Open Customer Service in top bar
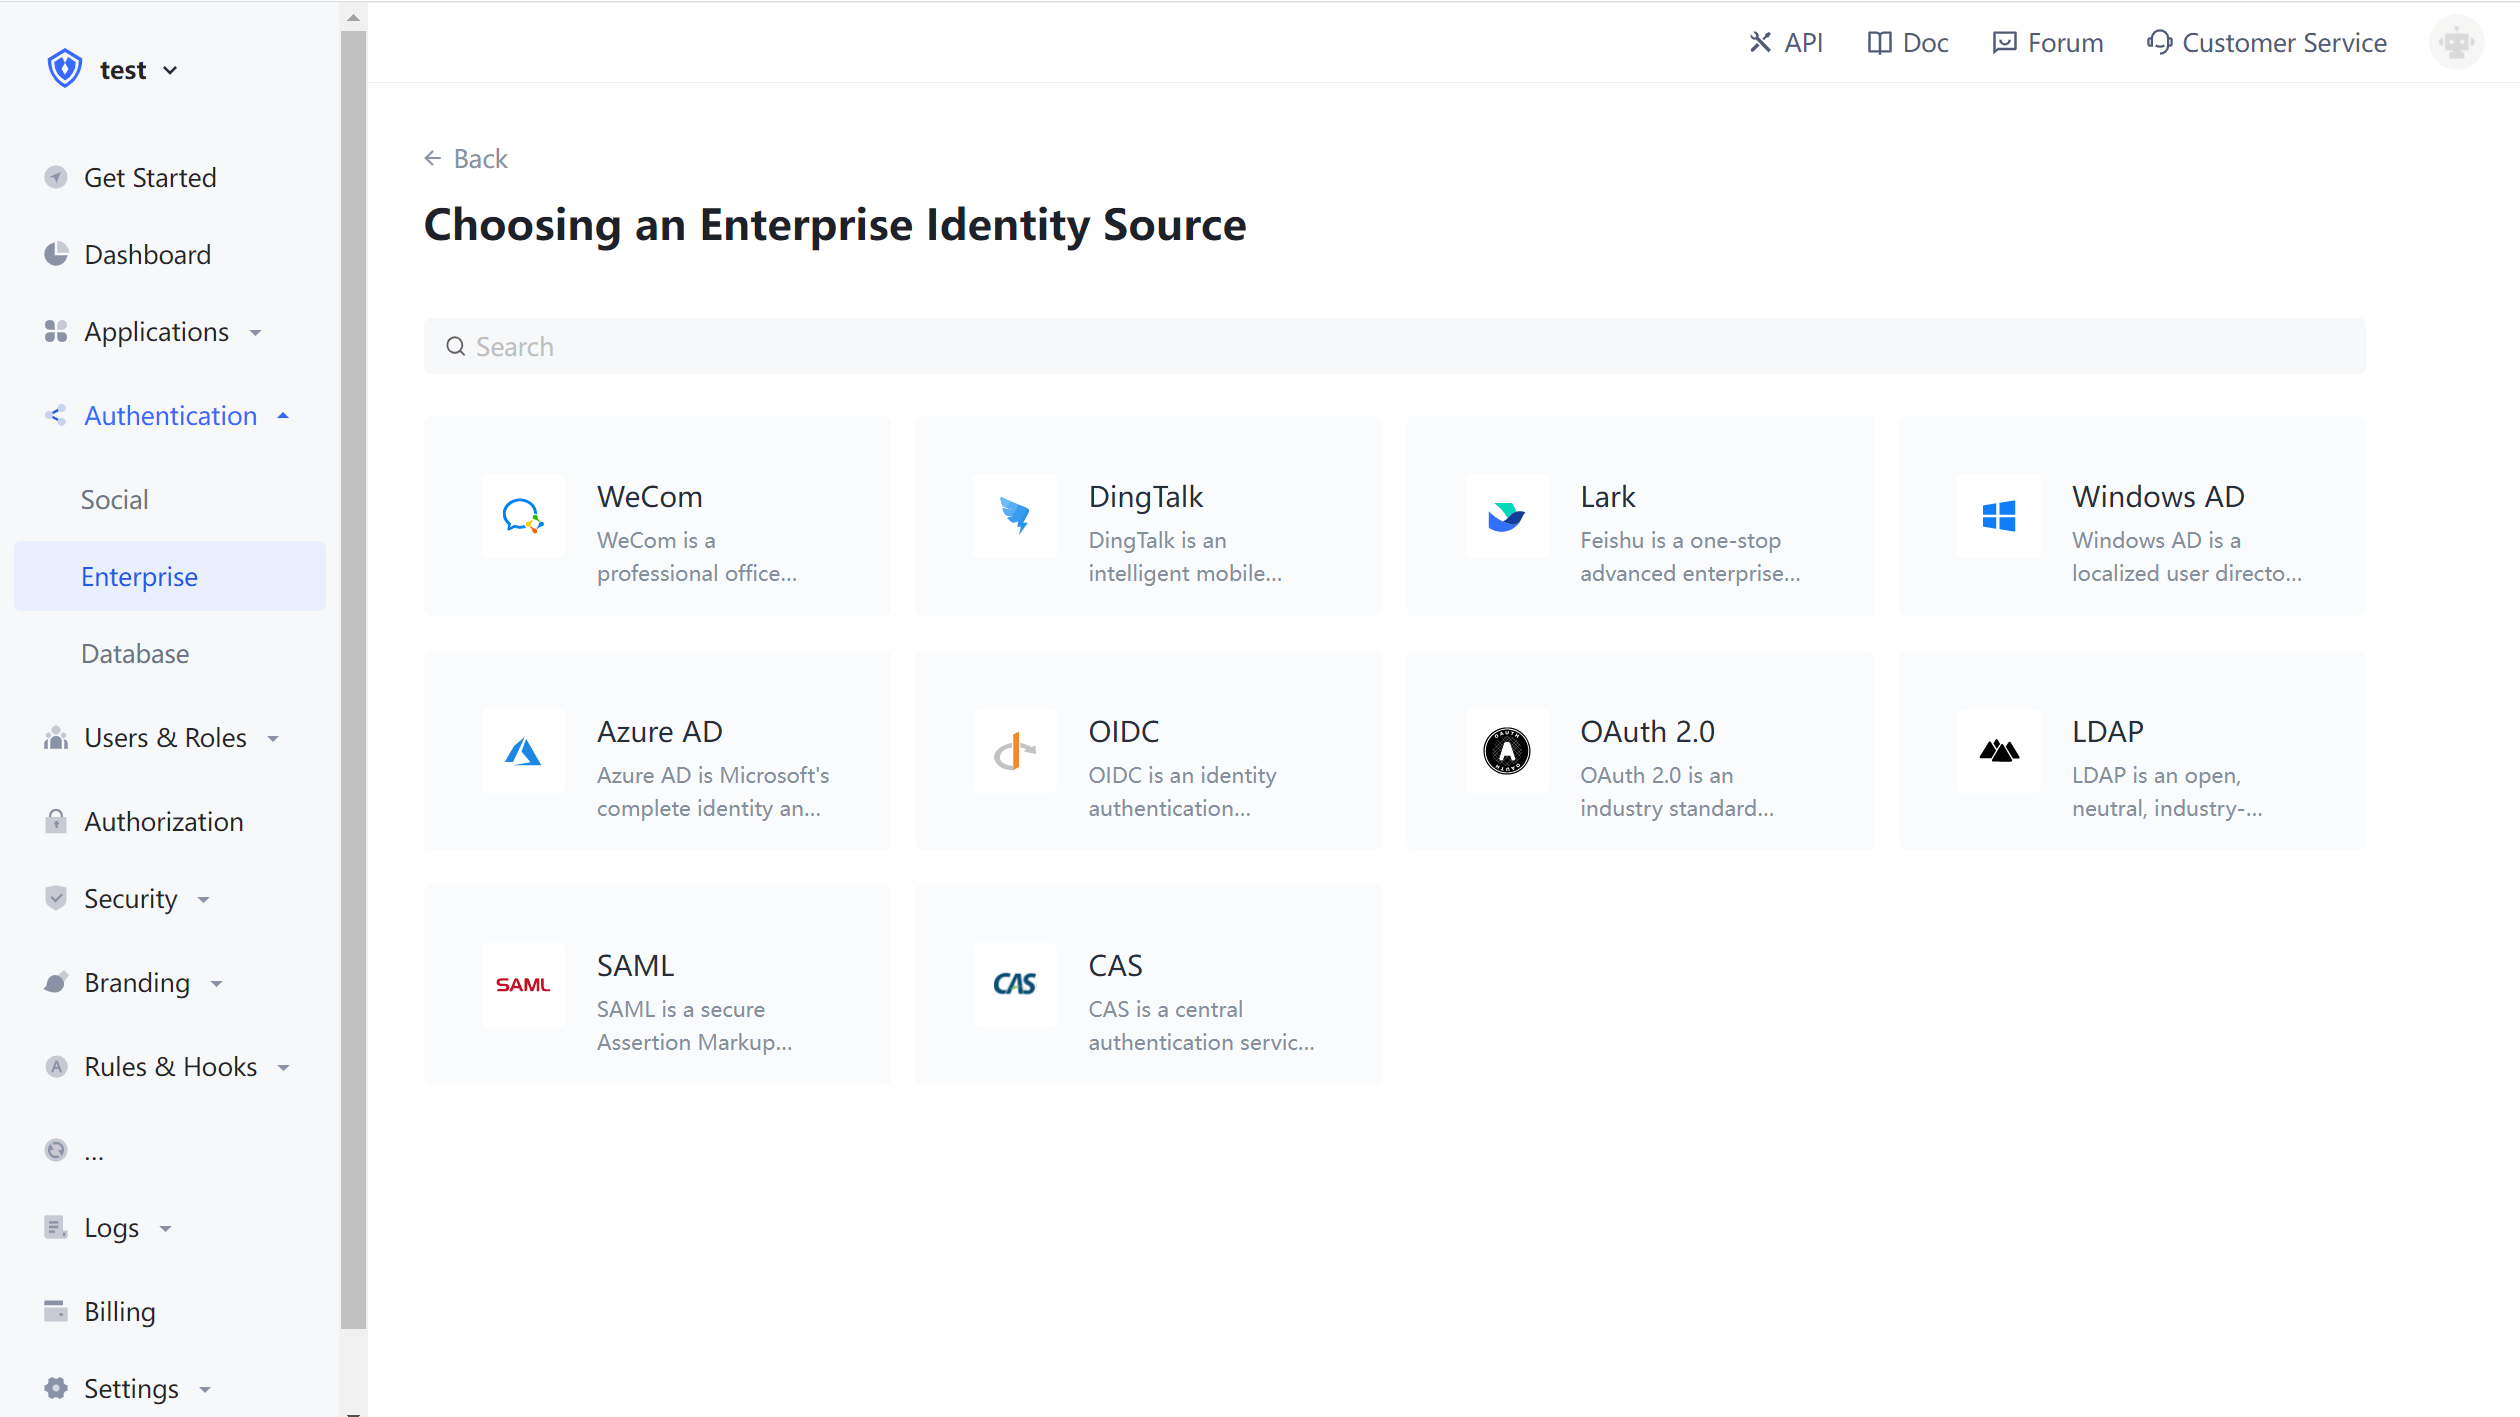This screenshot has height=1417, width=2520. pyautogui.click(x=2266, y=43)
